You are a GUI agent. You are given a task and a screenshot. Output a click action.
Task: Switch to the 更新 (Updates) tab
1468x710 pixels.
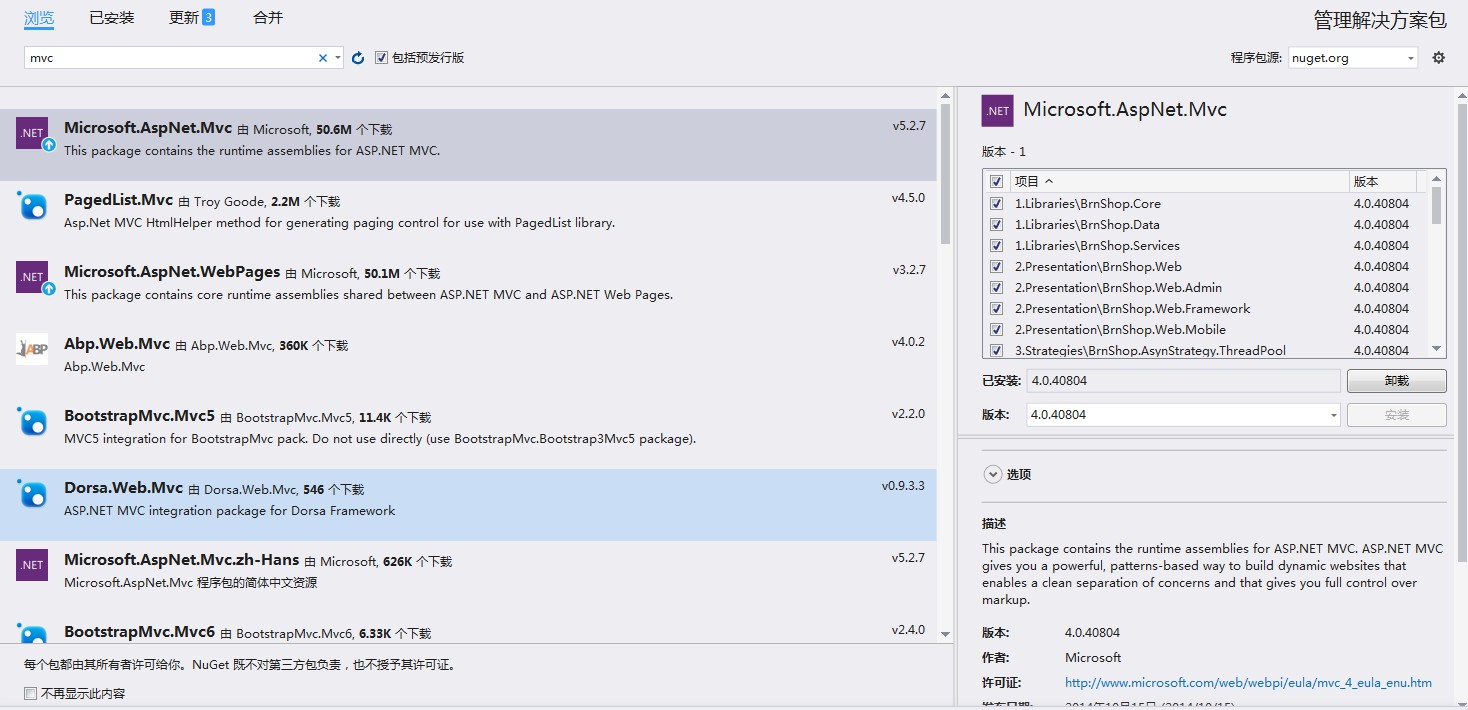click(x=192, y=18)
